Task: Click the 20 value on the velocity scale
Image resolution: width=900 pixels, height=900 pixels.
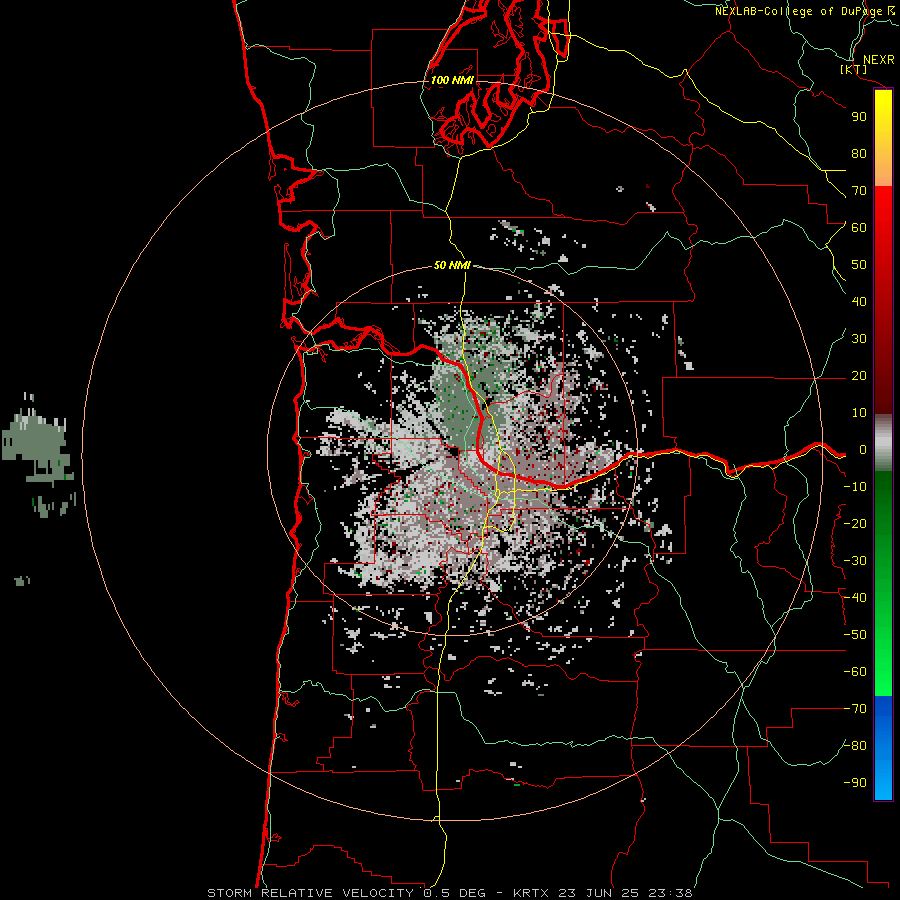Action: [x=859, y=375]
